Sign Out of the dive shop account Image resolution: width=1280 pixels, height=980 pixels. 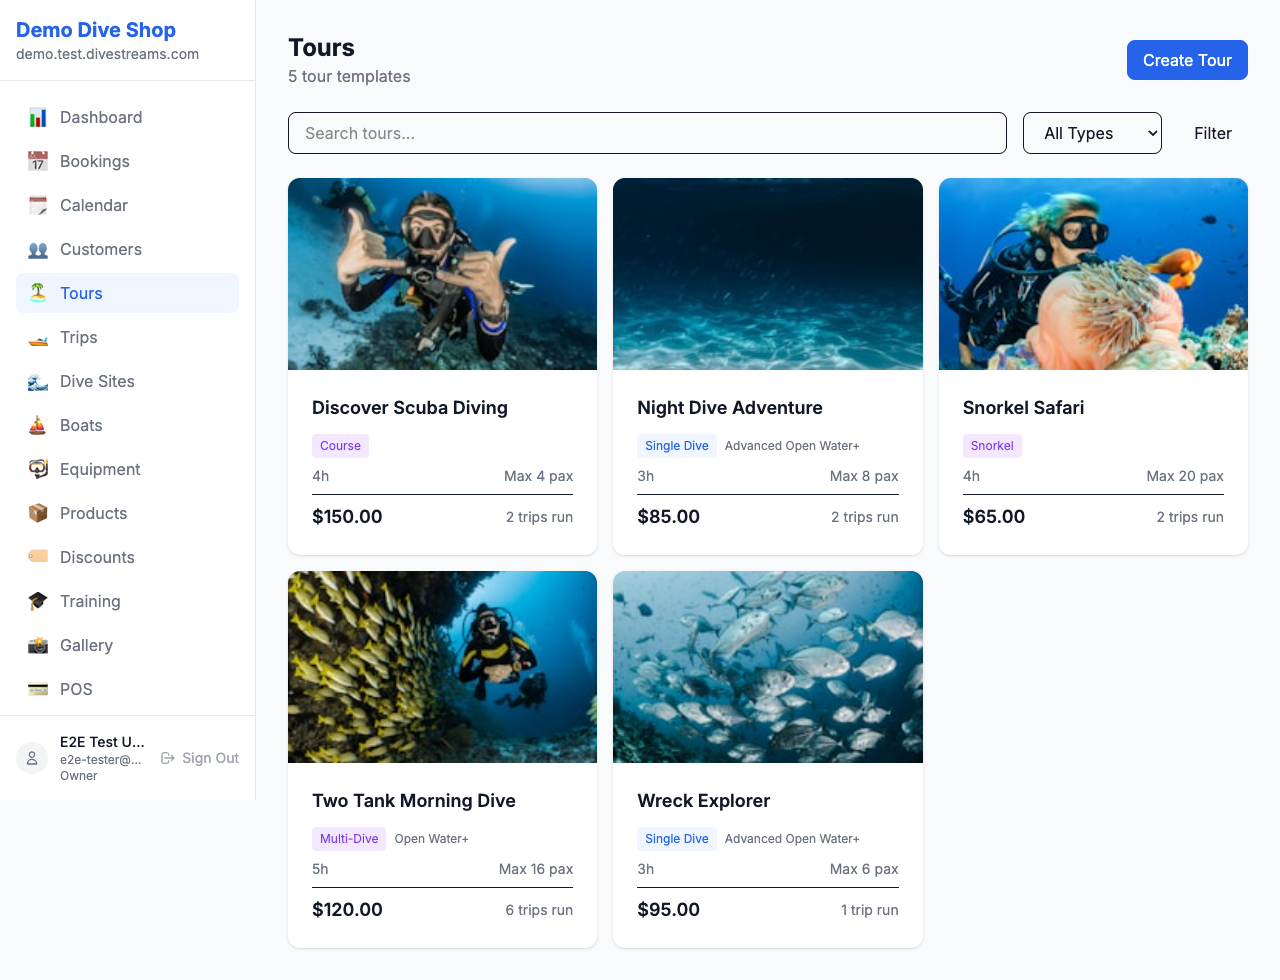[199, 758]
